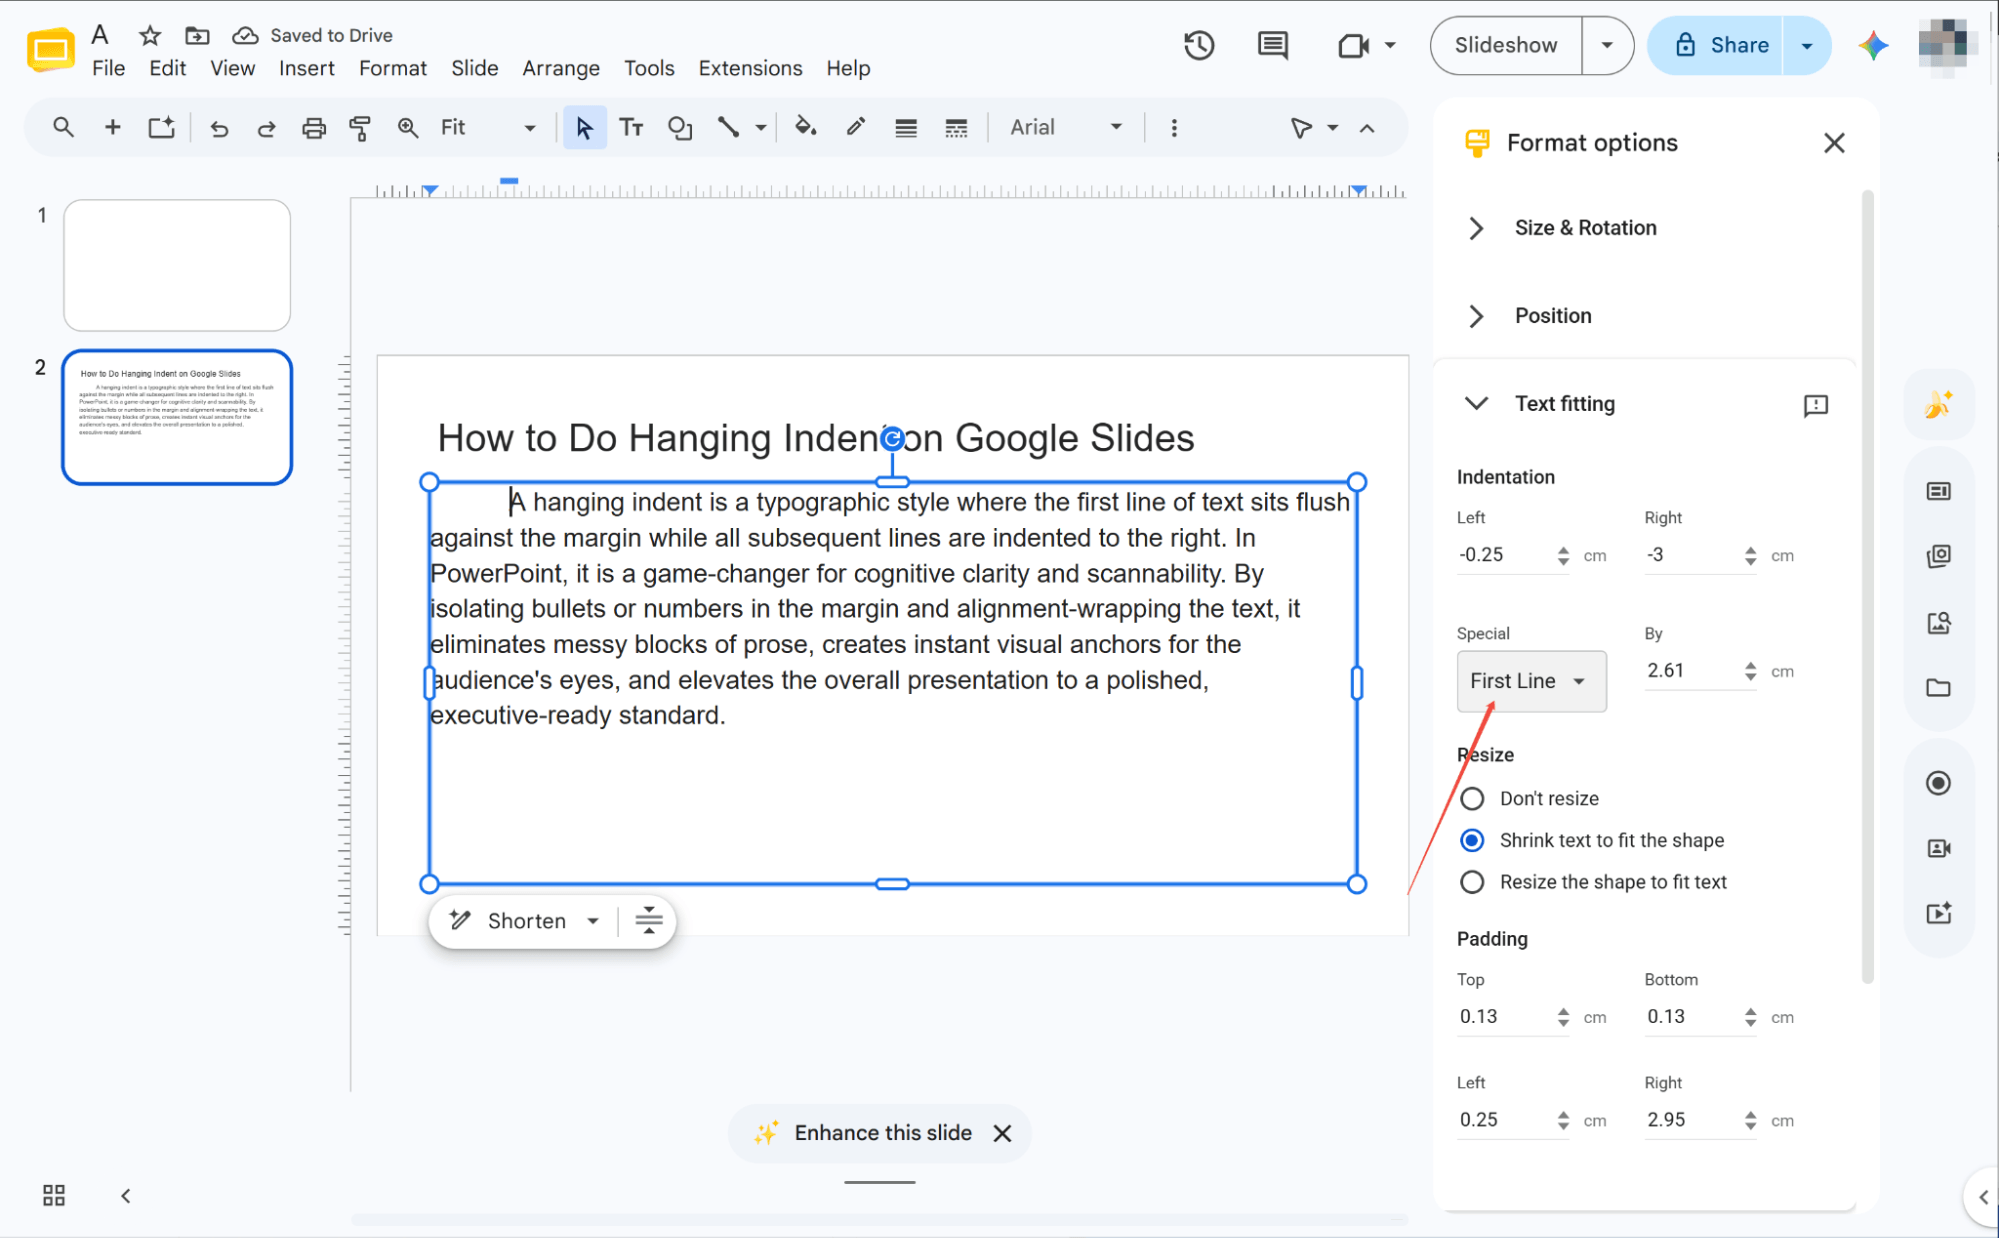The width and height of the screenshot is (1999, 1238).
Task: Open the Extensions menu
Action: (x=750, y=68)
